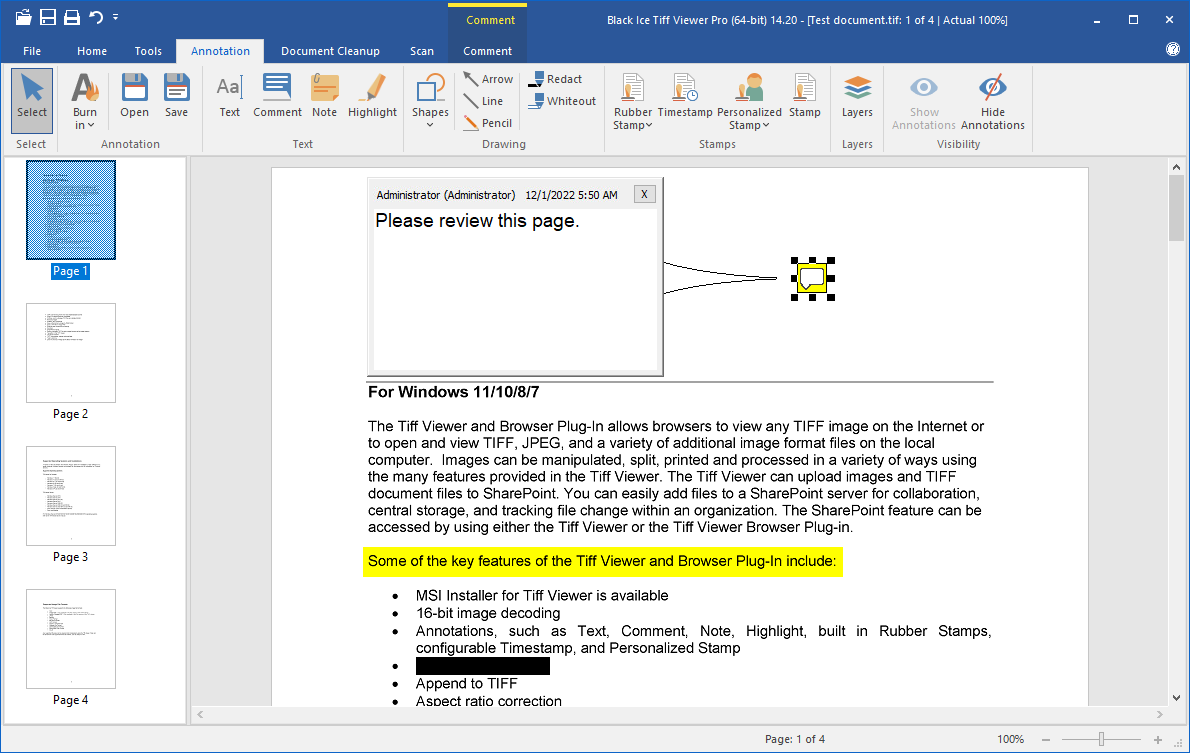Close the comment popup with X
Image resolution: width=1190 pixels, height=753 pixels.
pyautogui.click(x=645, y=194)
